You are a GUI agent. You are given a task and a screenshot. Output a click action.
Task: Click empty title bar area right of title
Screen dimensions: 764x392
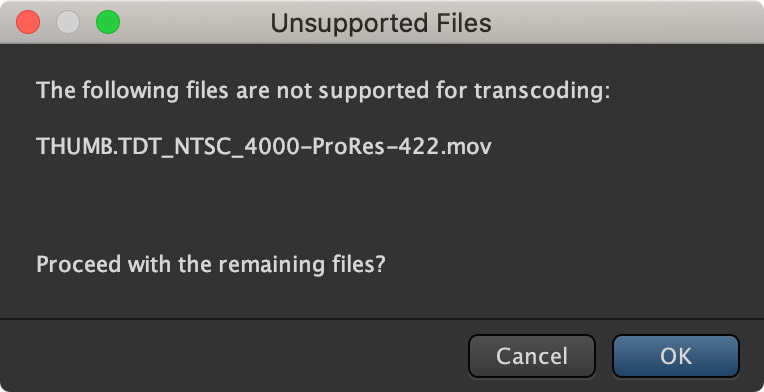(624, 22)
